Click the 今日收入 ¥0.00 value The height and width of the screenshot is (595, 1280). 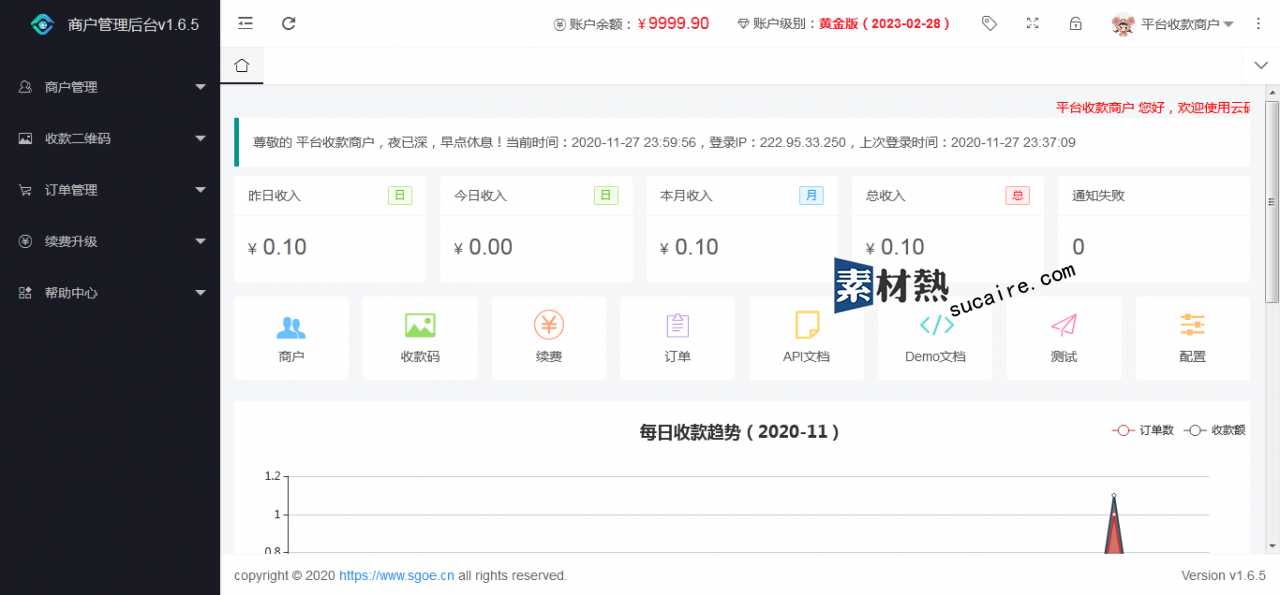[x=483, y=247]
